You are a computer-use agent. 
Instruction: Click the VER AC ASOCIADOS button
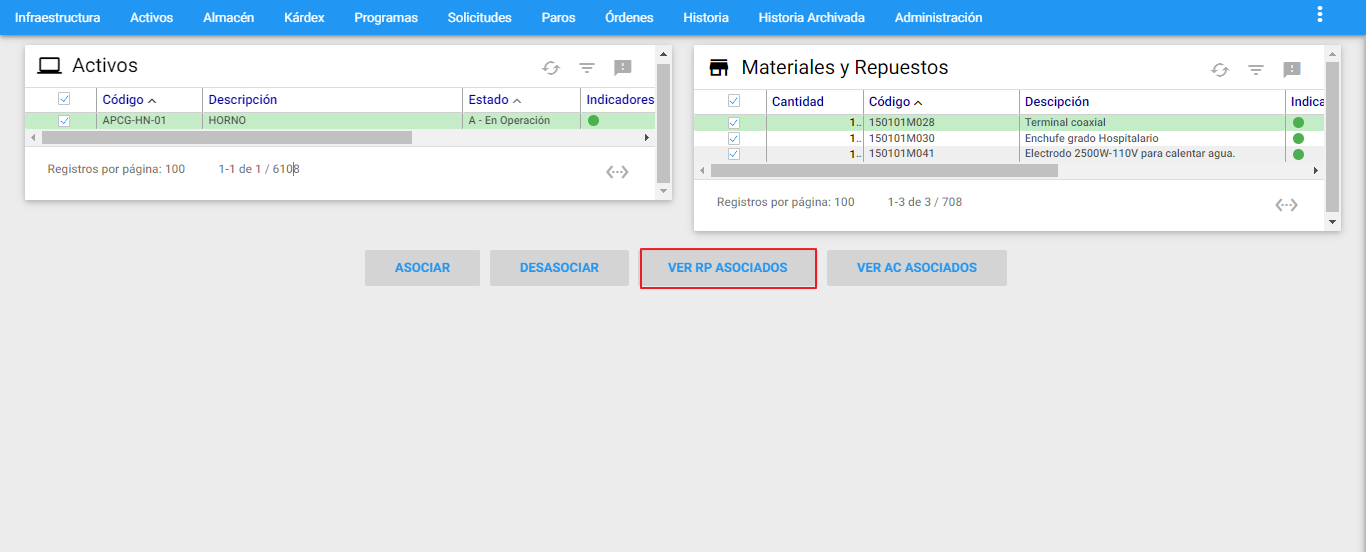[917, 268]
